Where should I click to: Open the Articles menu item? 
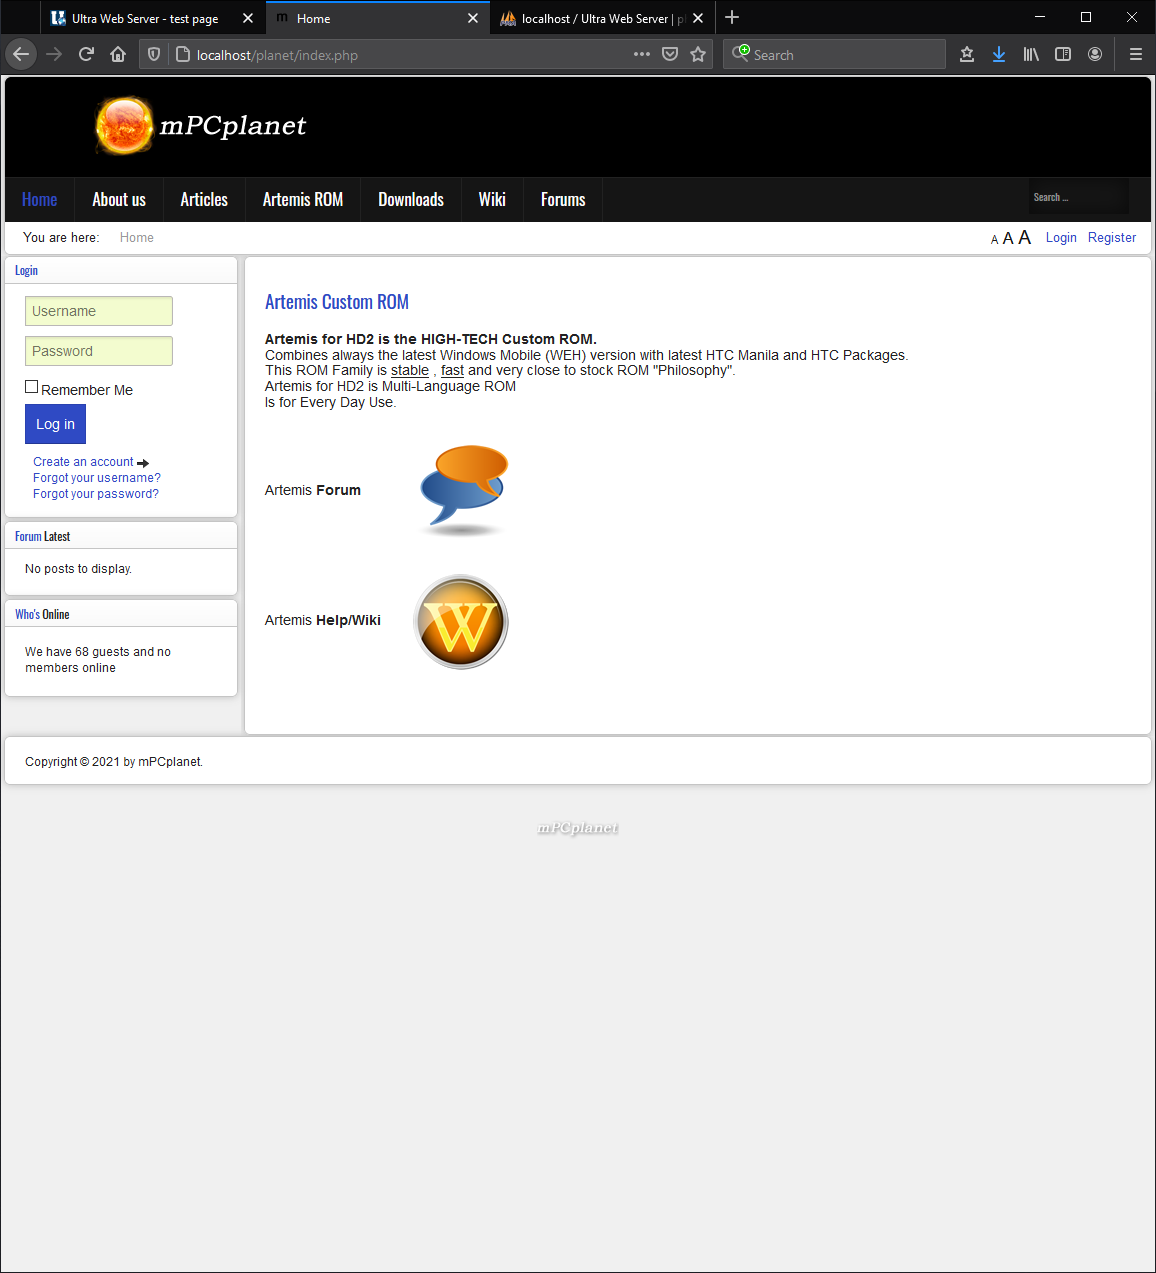(x=204, y=199)
